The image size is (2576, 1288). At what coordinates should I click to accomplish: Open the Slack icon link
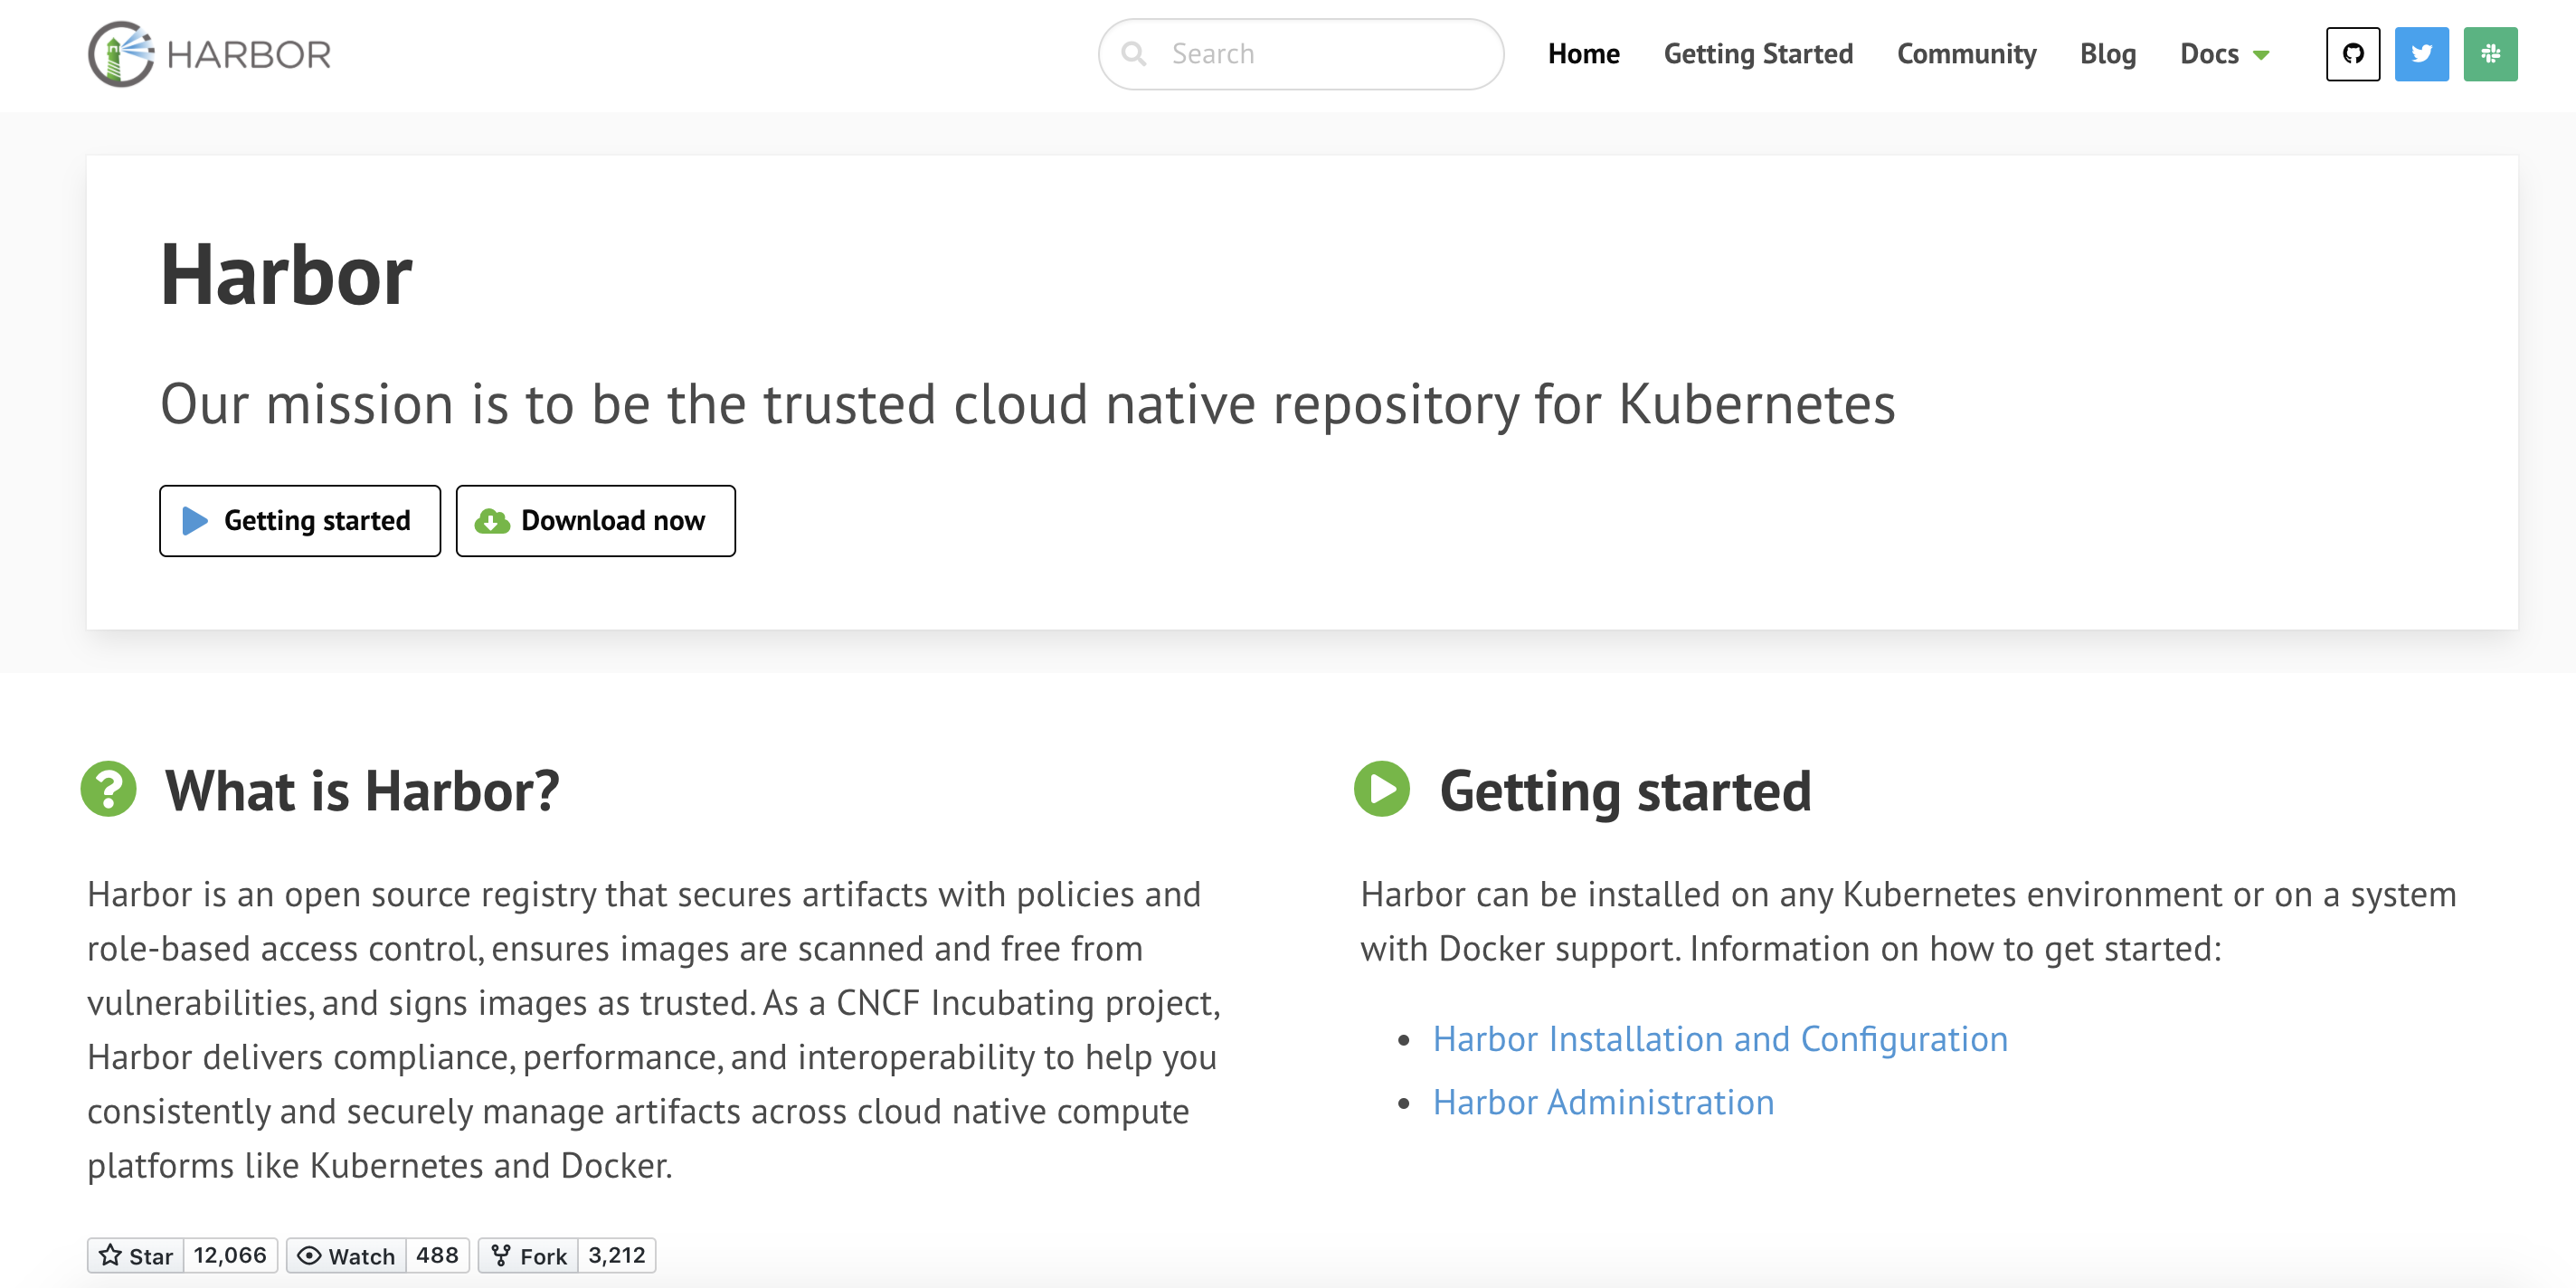pyautogui.click(x=2490, y=54)
